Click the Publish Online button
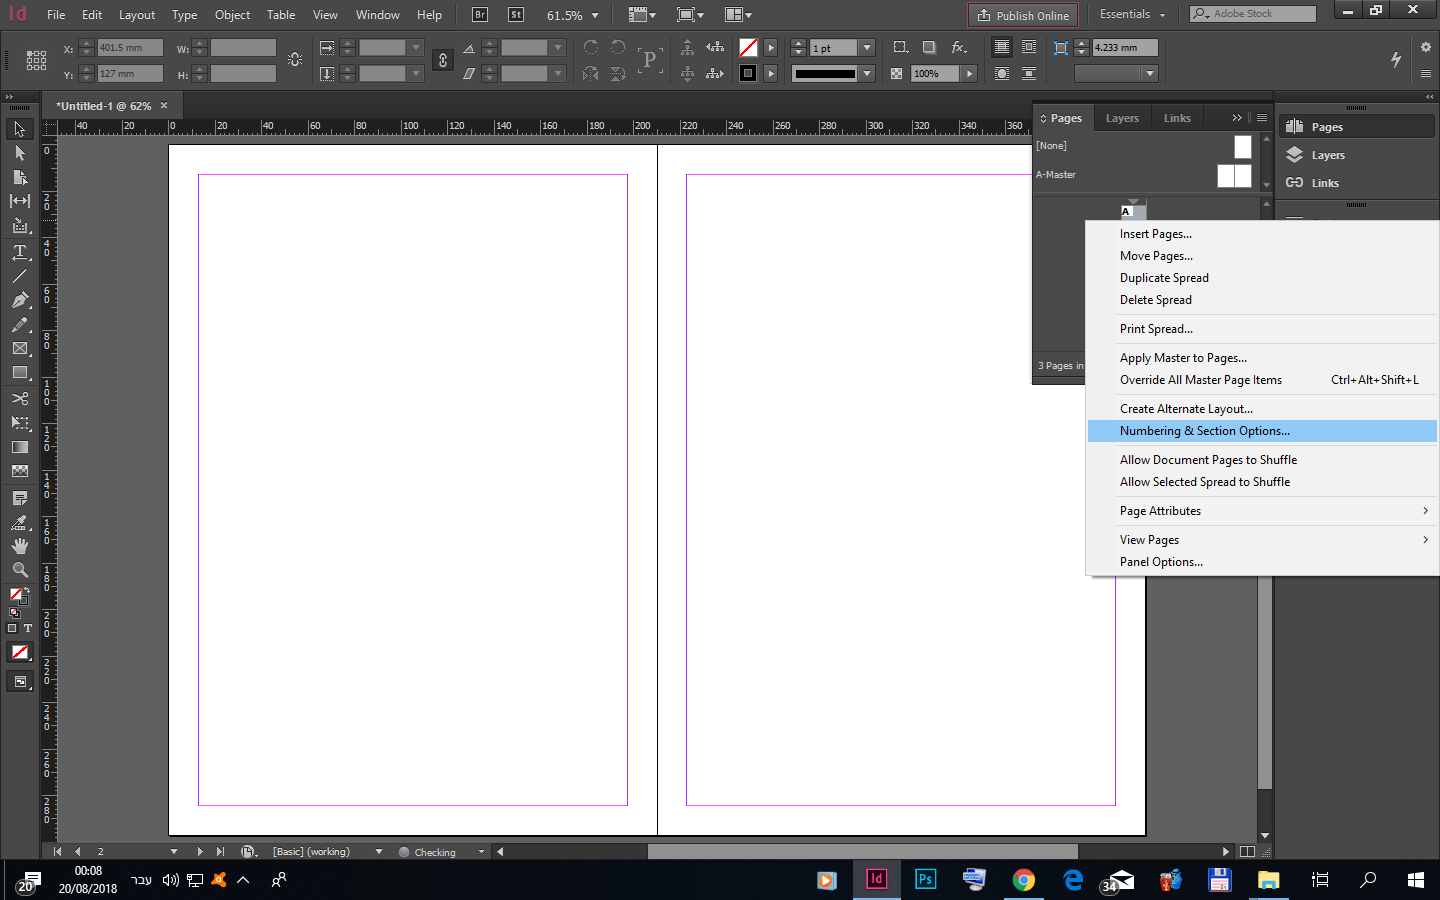The width and height of the screenshot is (1440, 900). click(x=1022, y=15)
